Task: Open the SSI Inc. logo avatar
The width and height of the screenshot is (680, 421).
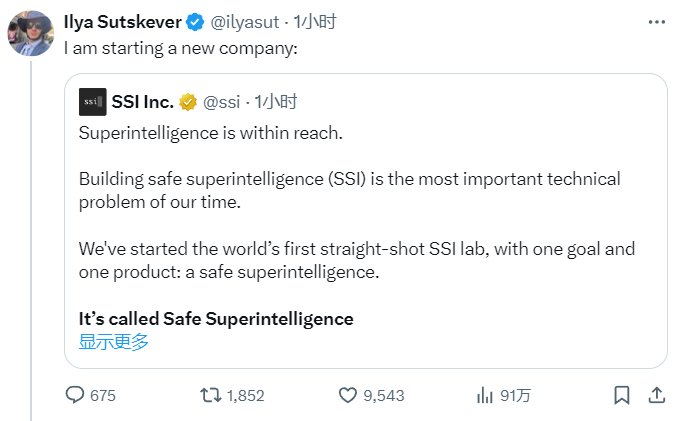Action: (93, 101)
